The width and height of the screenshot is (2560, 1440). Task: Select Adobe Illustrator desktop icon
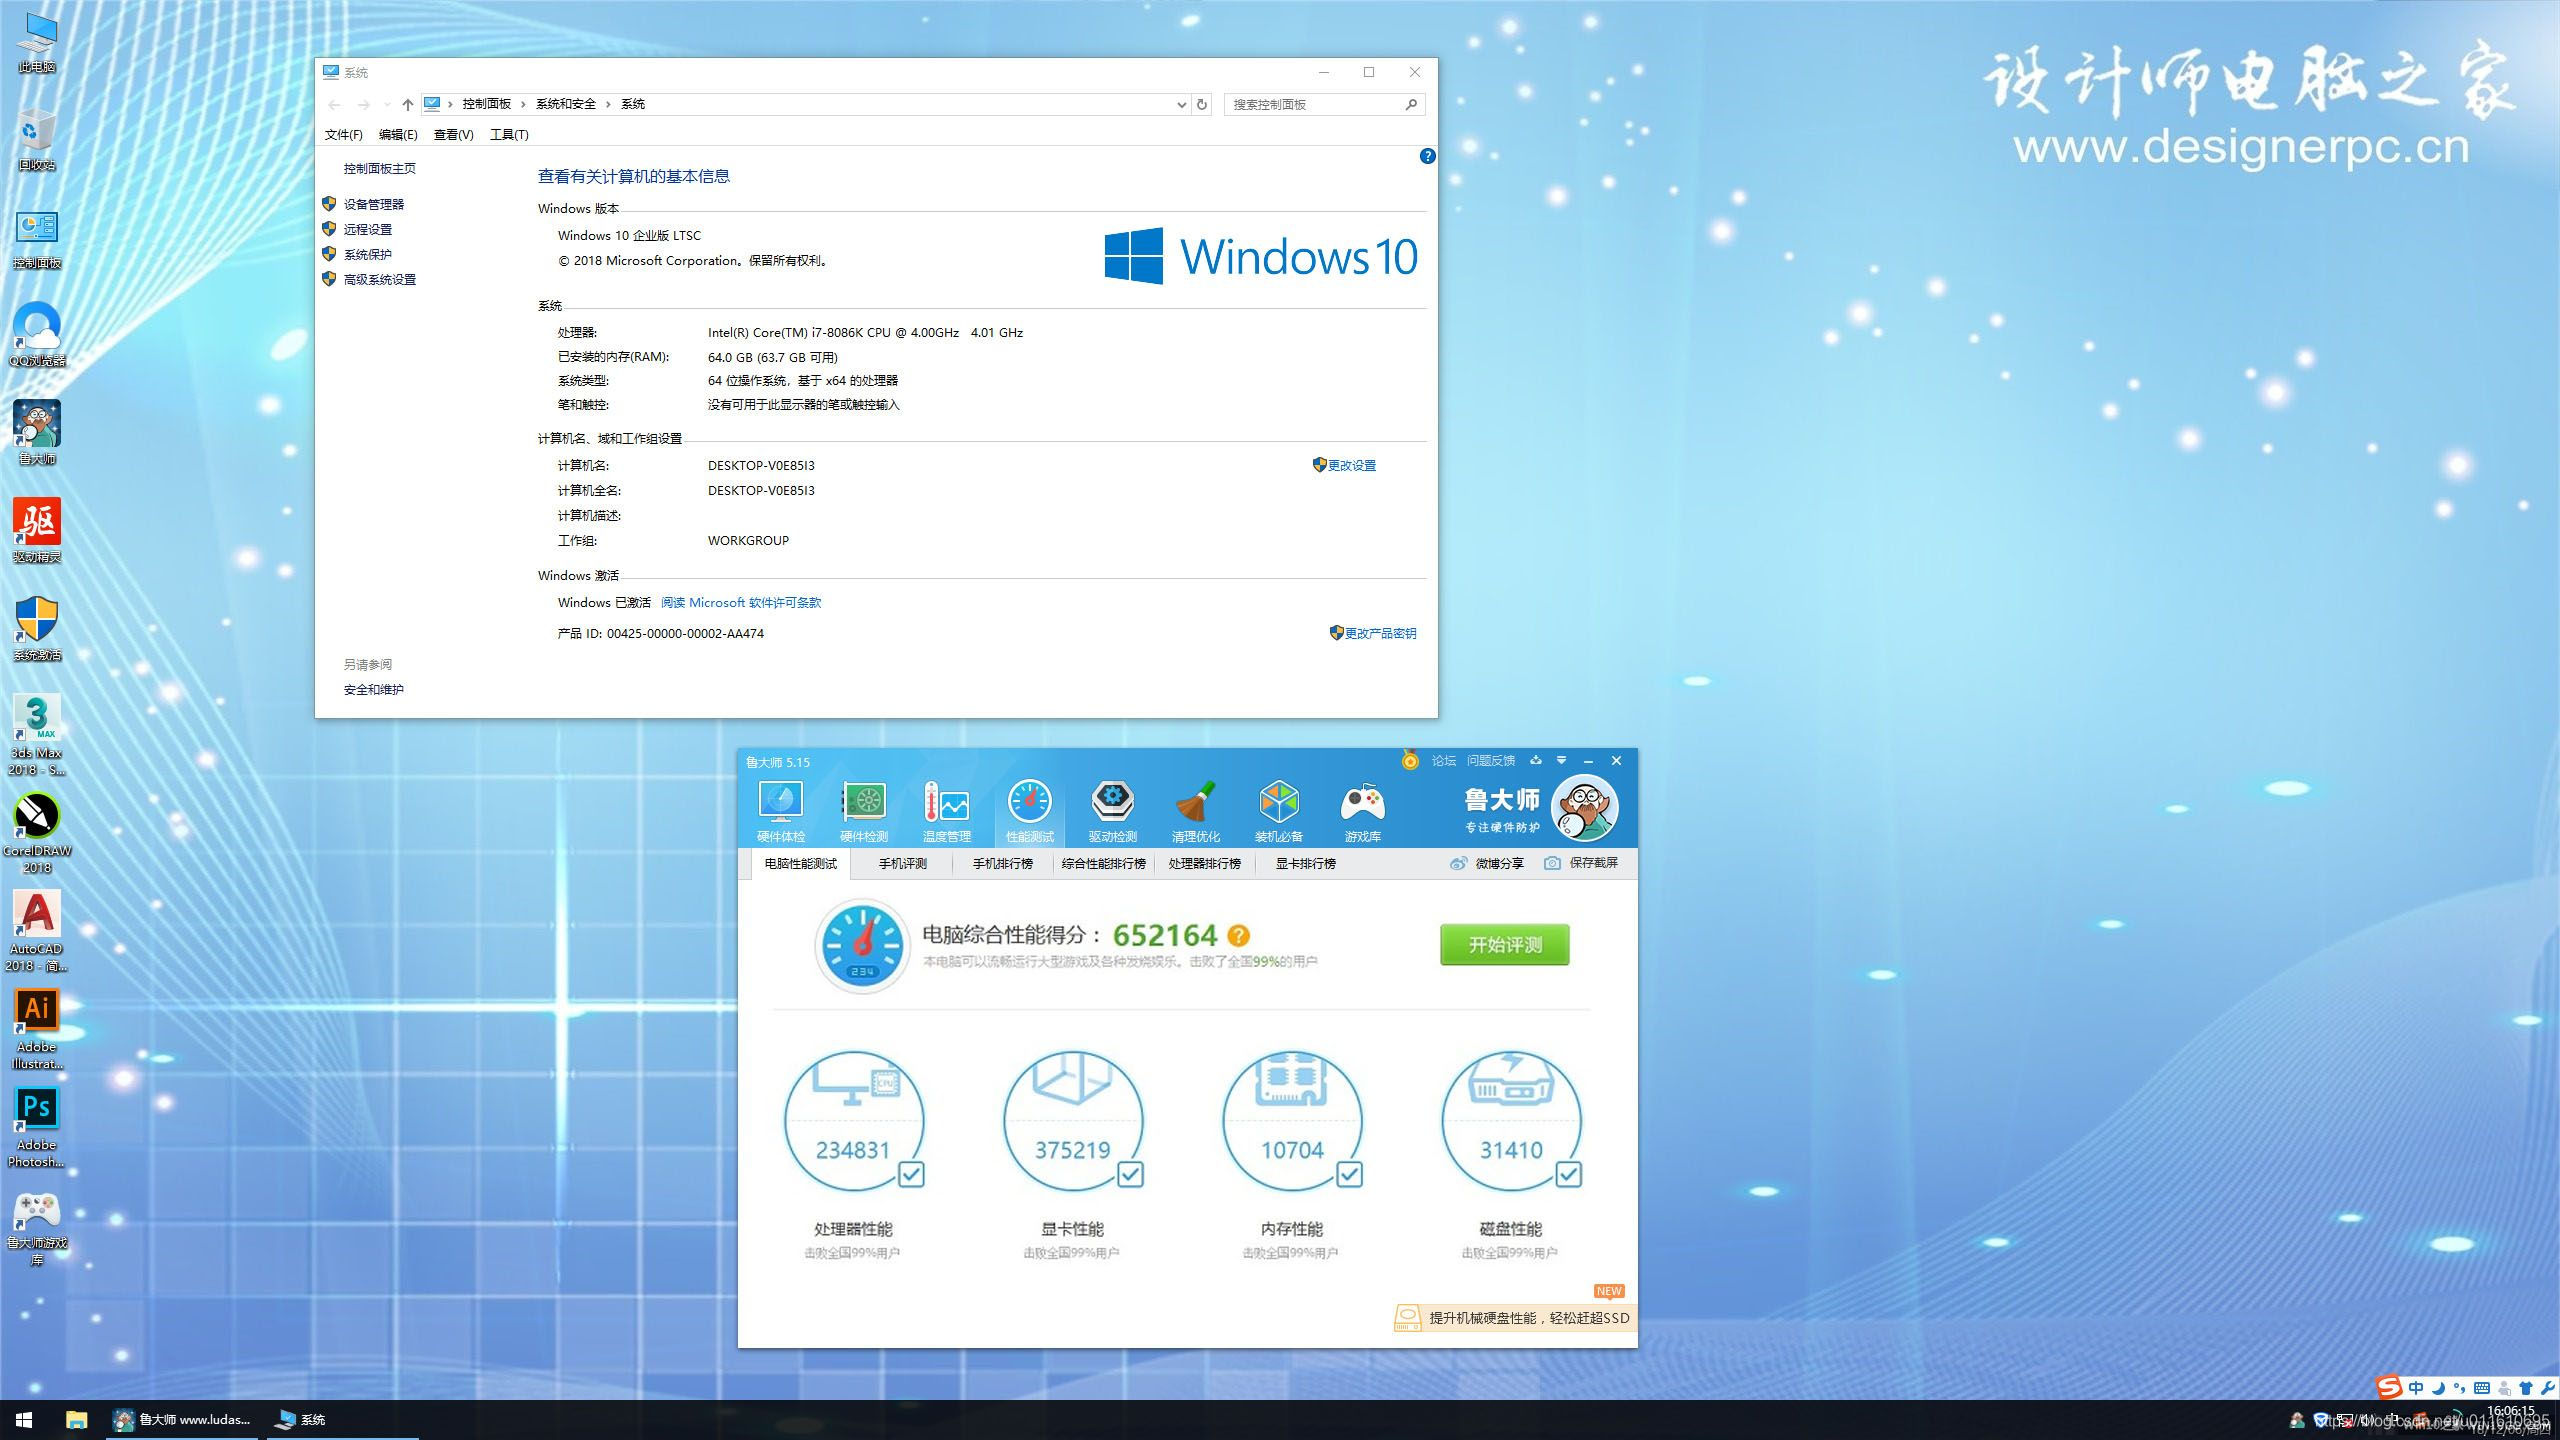37,1030
